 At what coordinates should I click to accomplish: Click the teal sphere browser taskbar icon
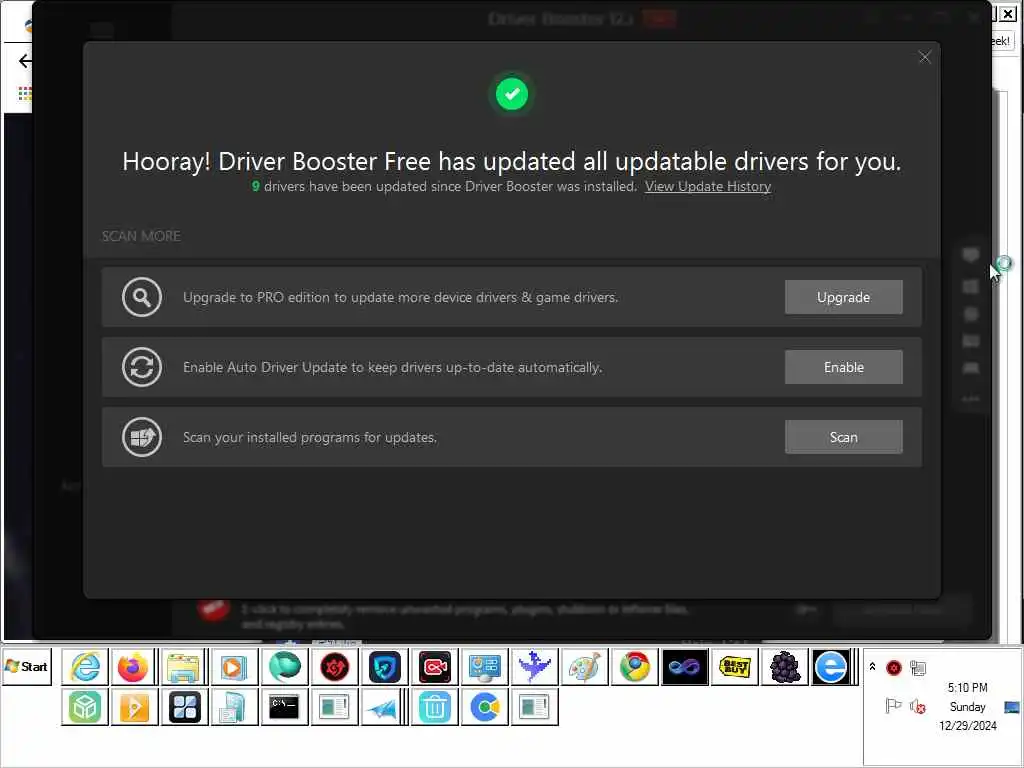coord(284,667)
